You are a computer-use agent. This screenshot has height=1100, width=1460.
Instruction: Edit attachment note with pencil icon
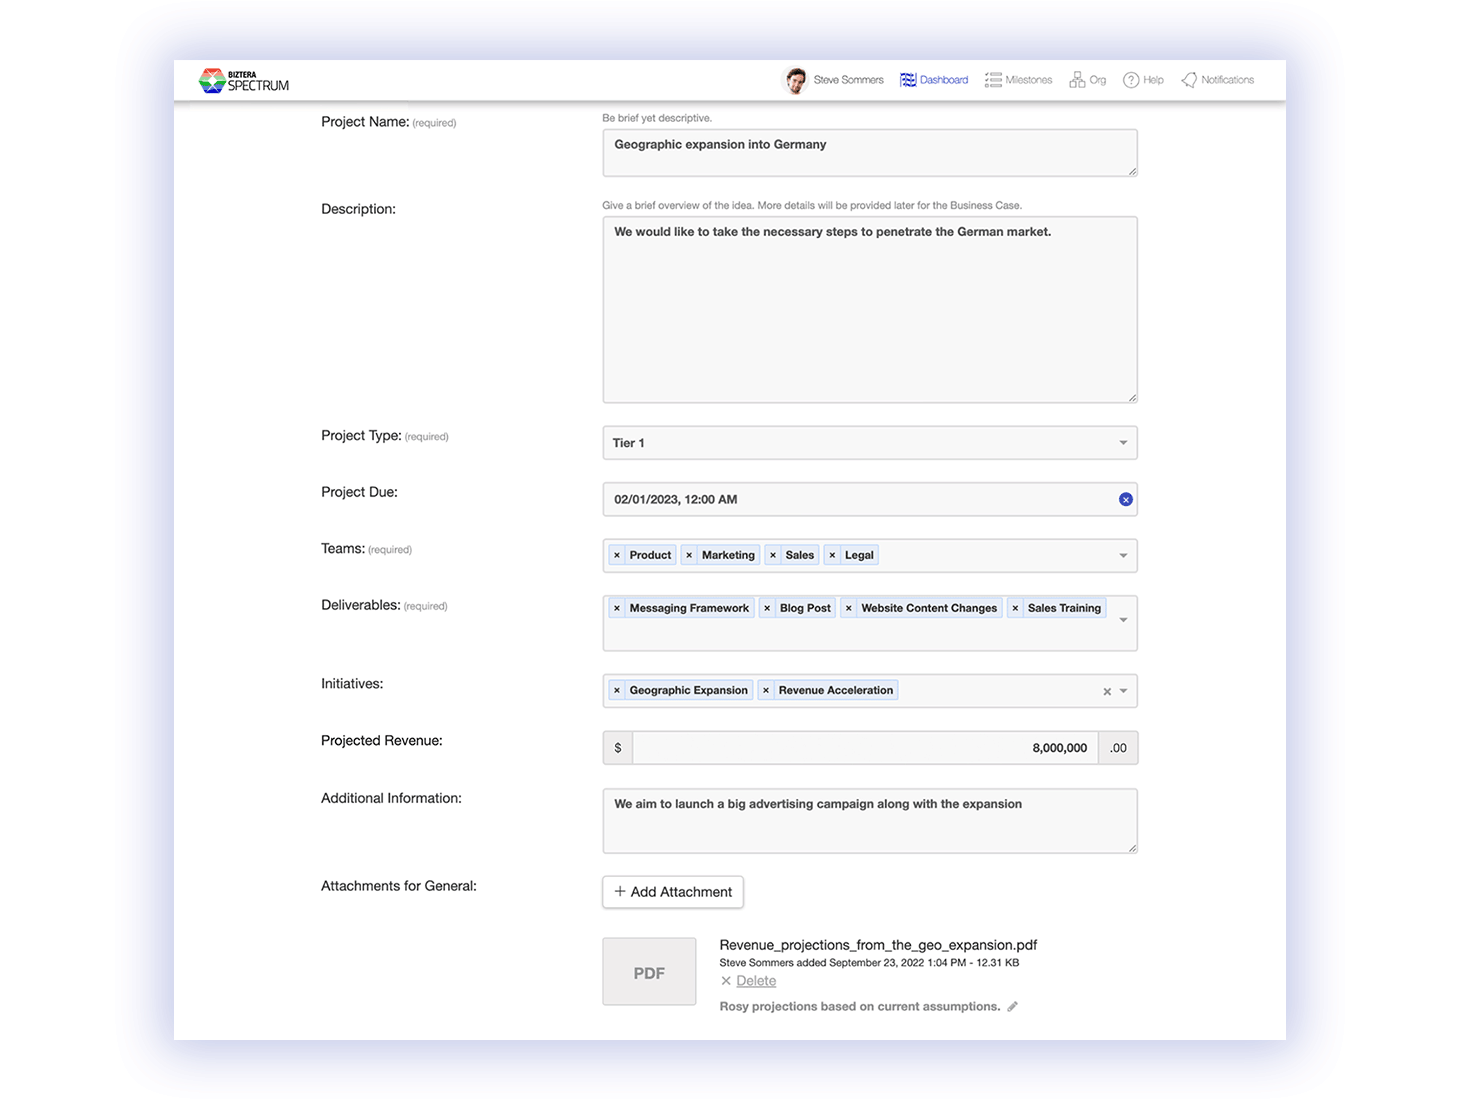click(1012, 1007)
